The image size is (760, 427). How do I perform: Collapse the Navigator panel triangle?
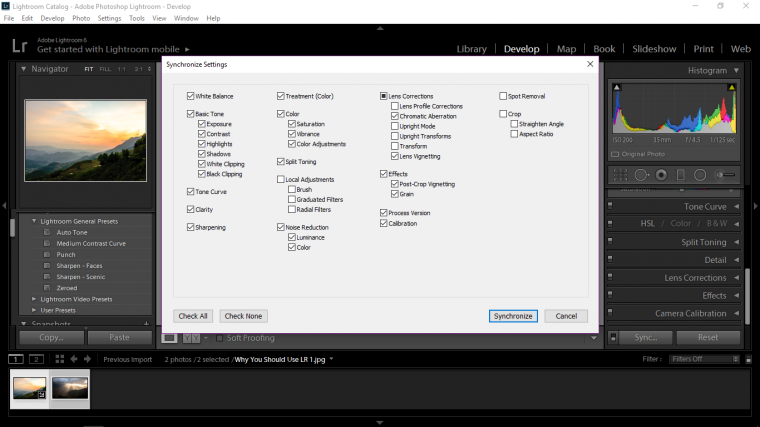coord(23,69)
